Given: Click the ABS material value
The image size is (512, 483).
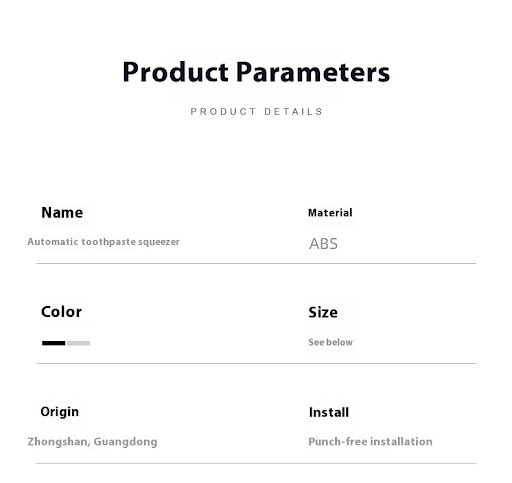Looking at the screenshot, I should point(323,244).
